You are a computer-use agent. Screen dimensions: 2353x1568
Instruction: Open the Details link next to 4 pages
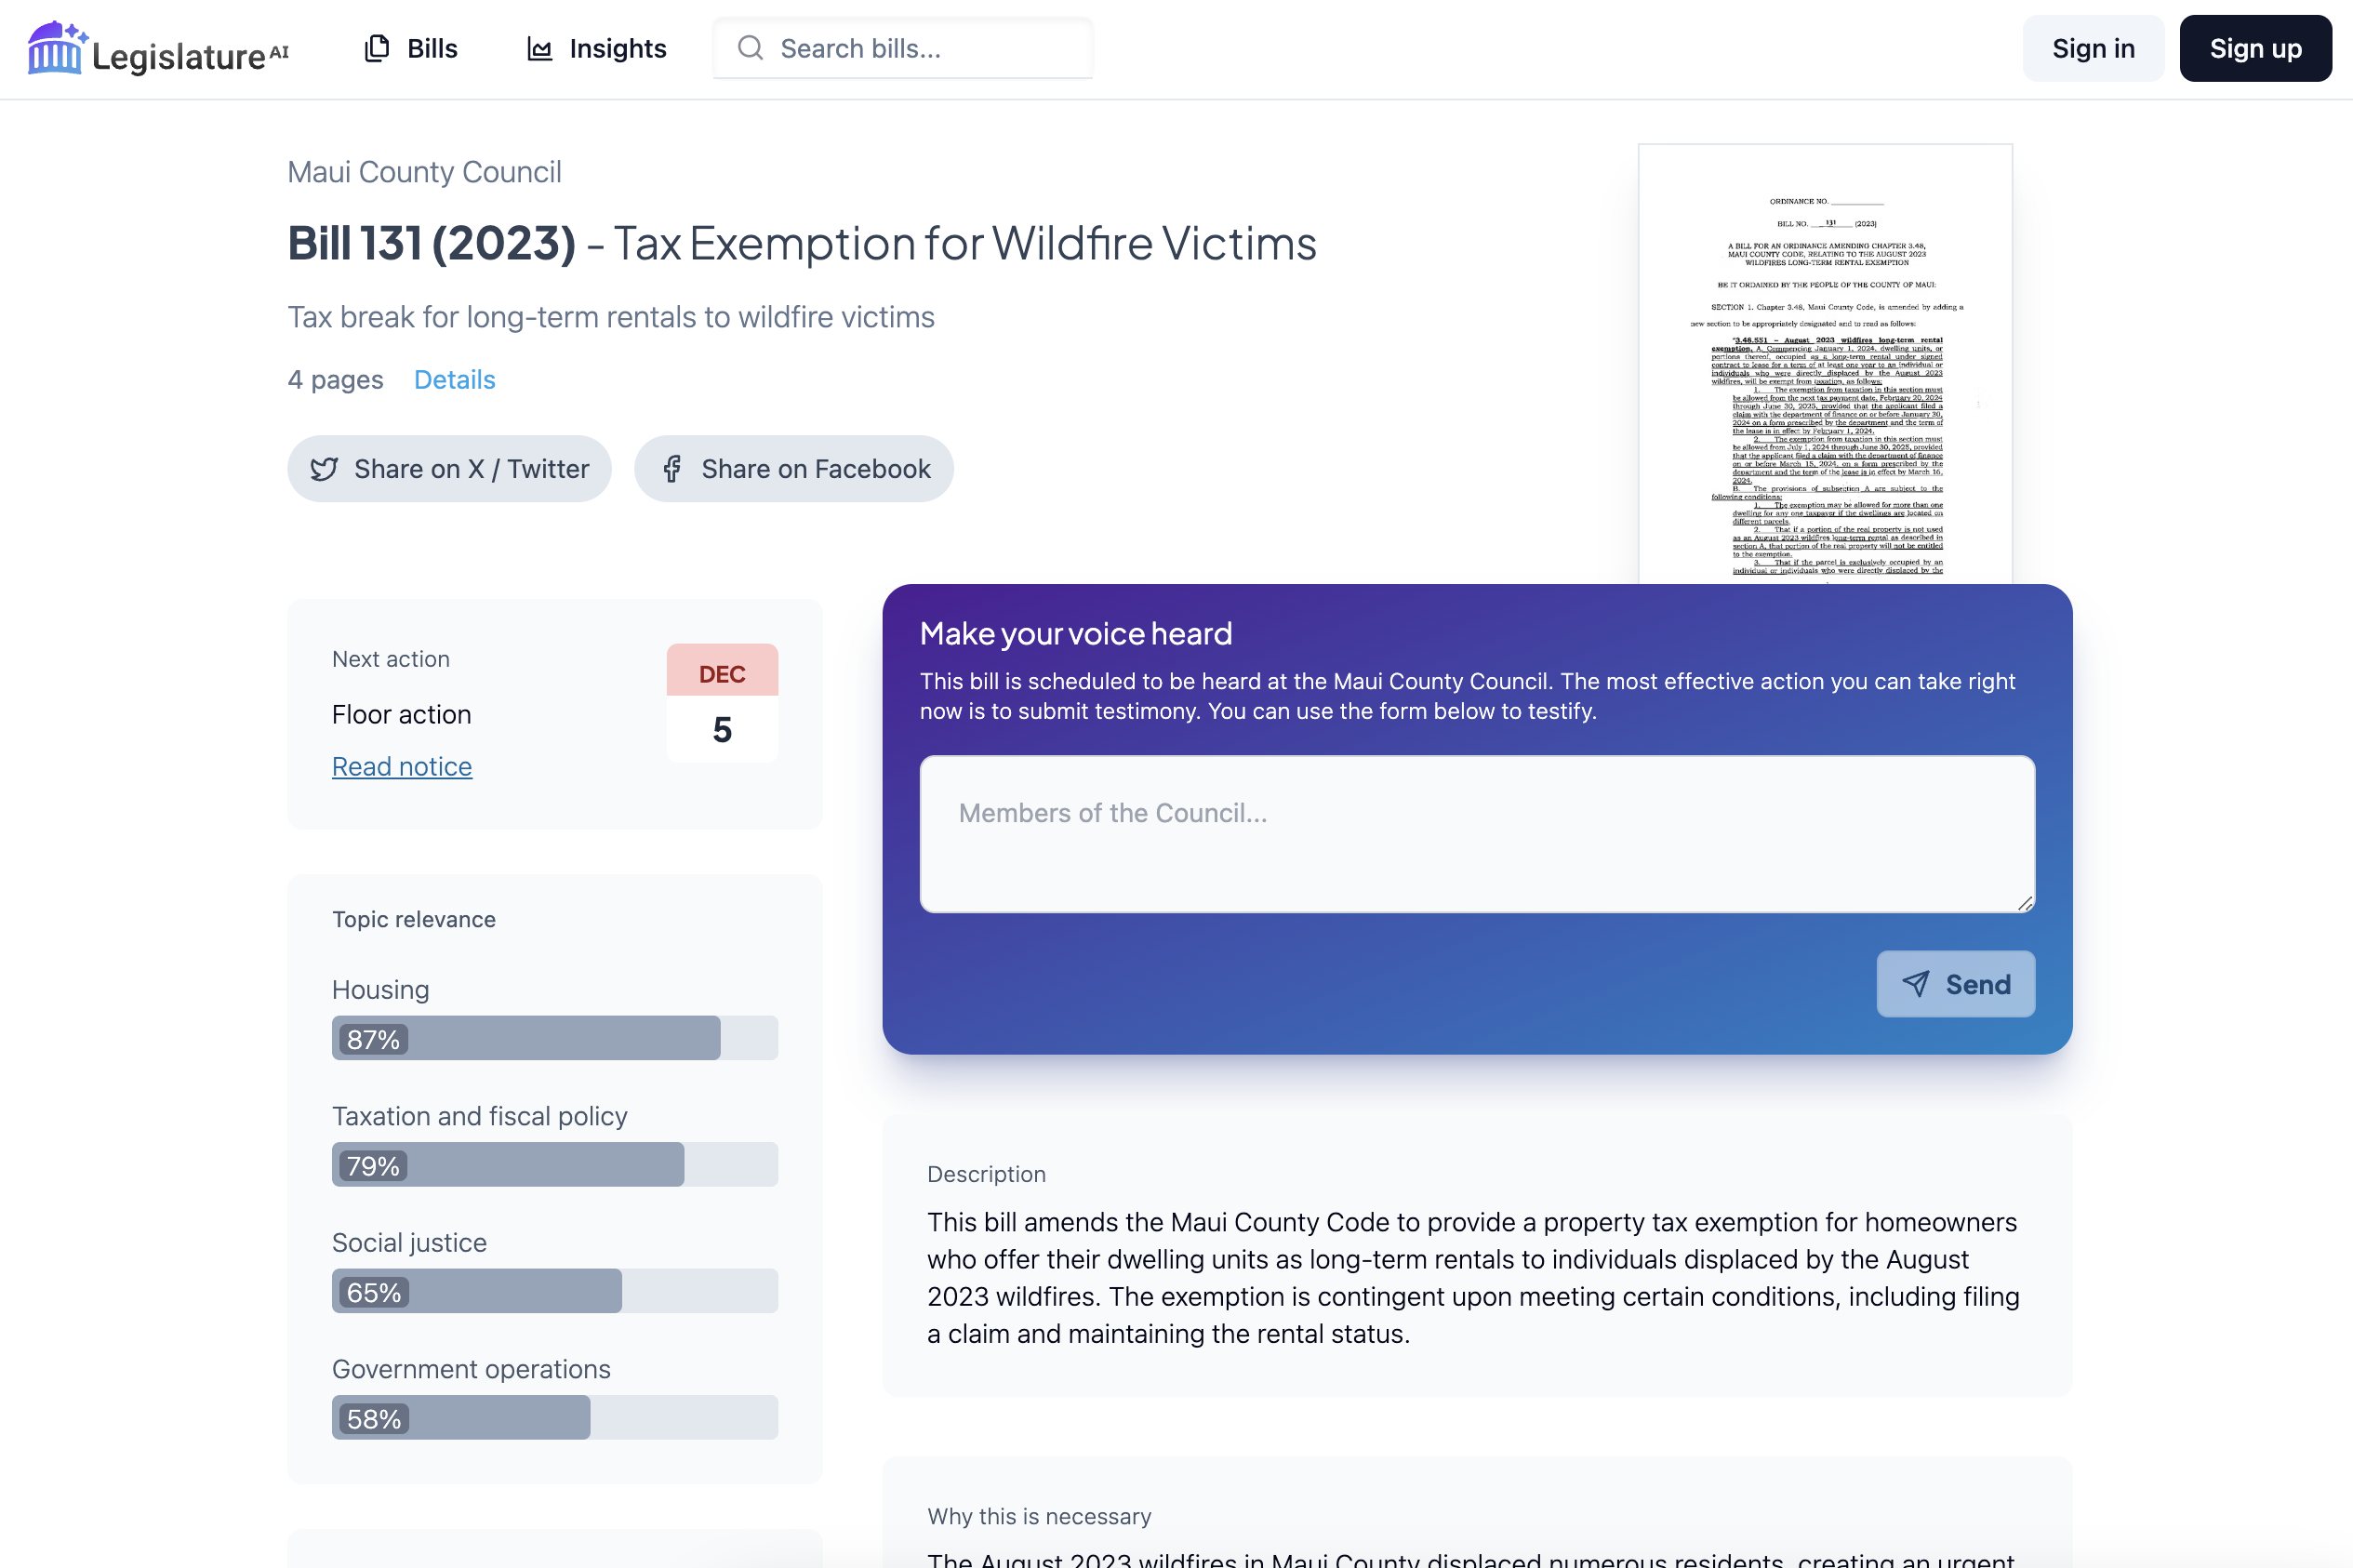coord(454,380)
